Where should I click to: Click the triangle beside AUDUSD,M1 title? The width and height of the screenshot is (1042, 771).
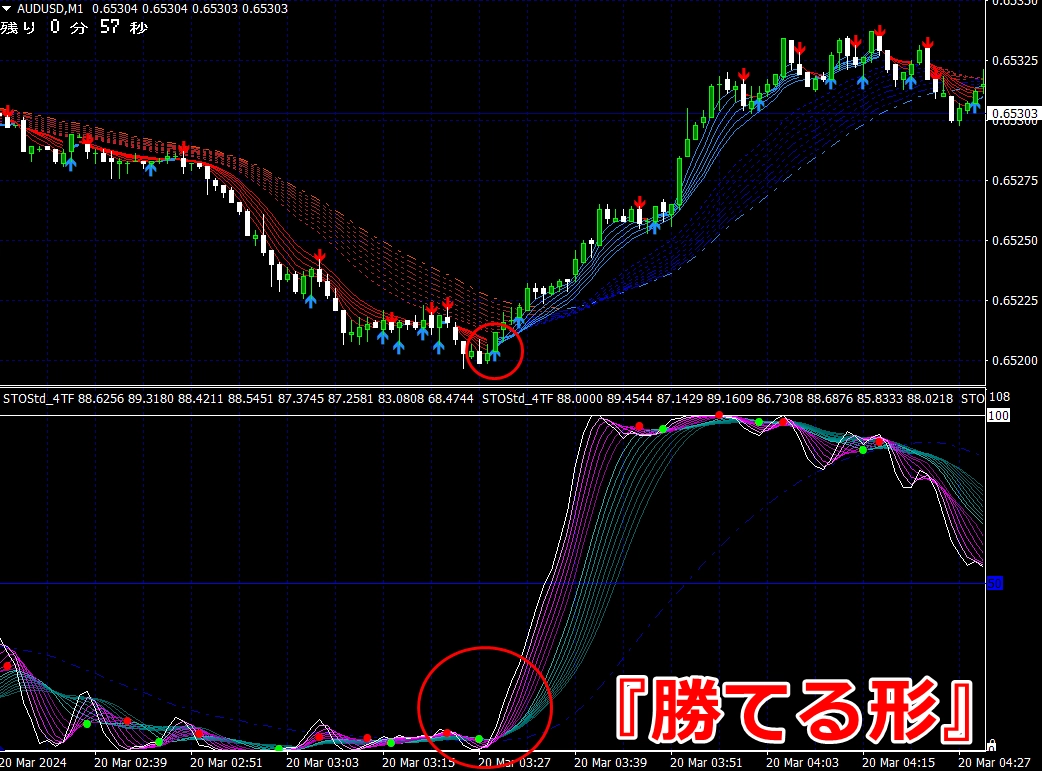tap(8, 9)
